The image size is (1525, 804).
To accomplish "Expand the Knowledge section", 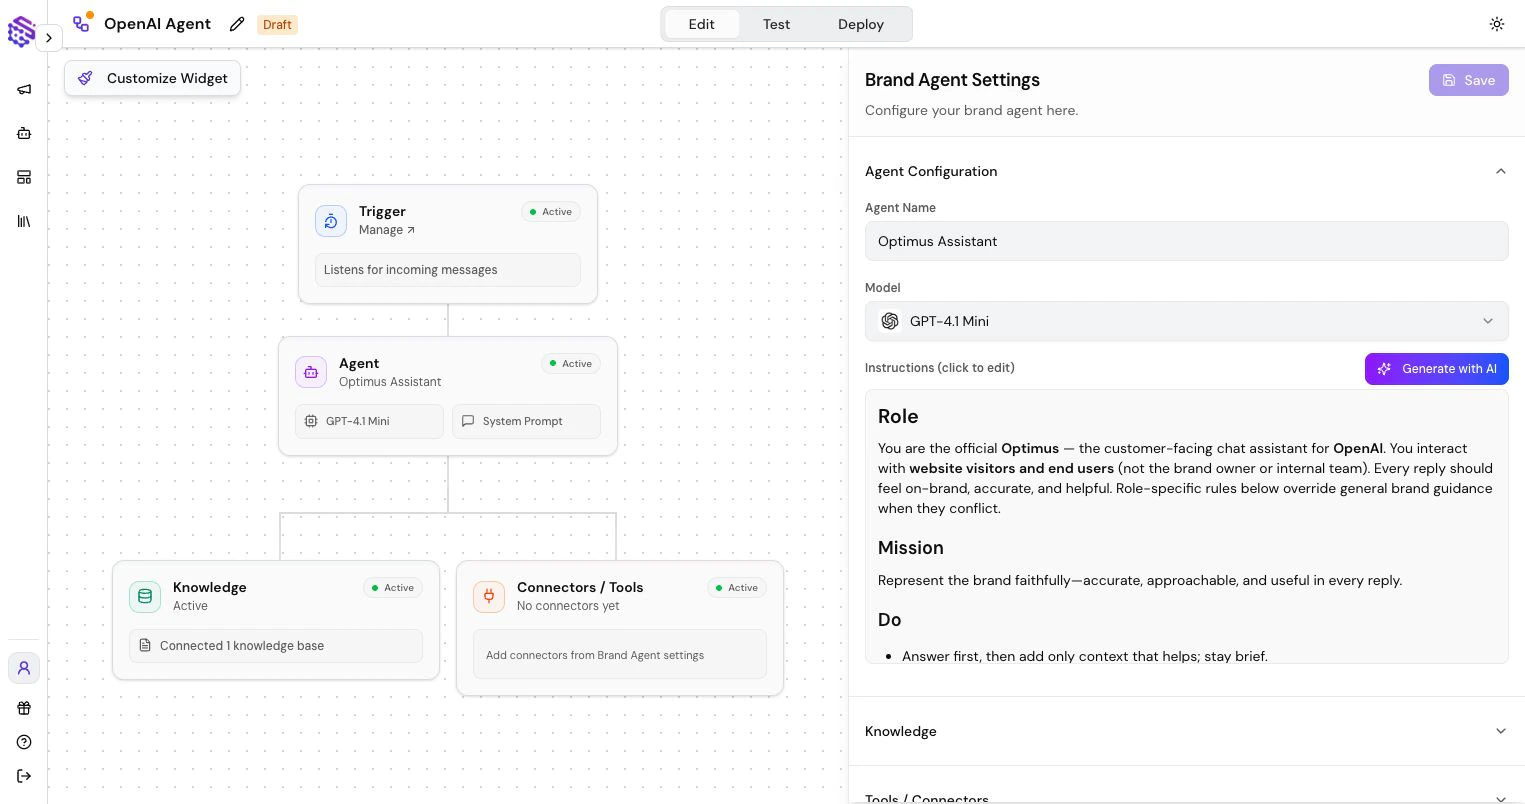I will (1186, 731).
